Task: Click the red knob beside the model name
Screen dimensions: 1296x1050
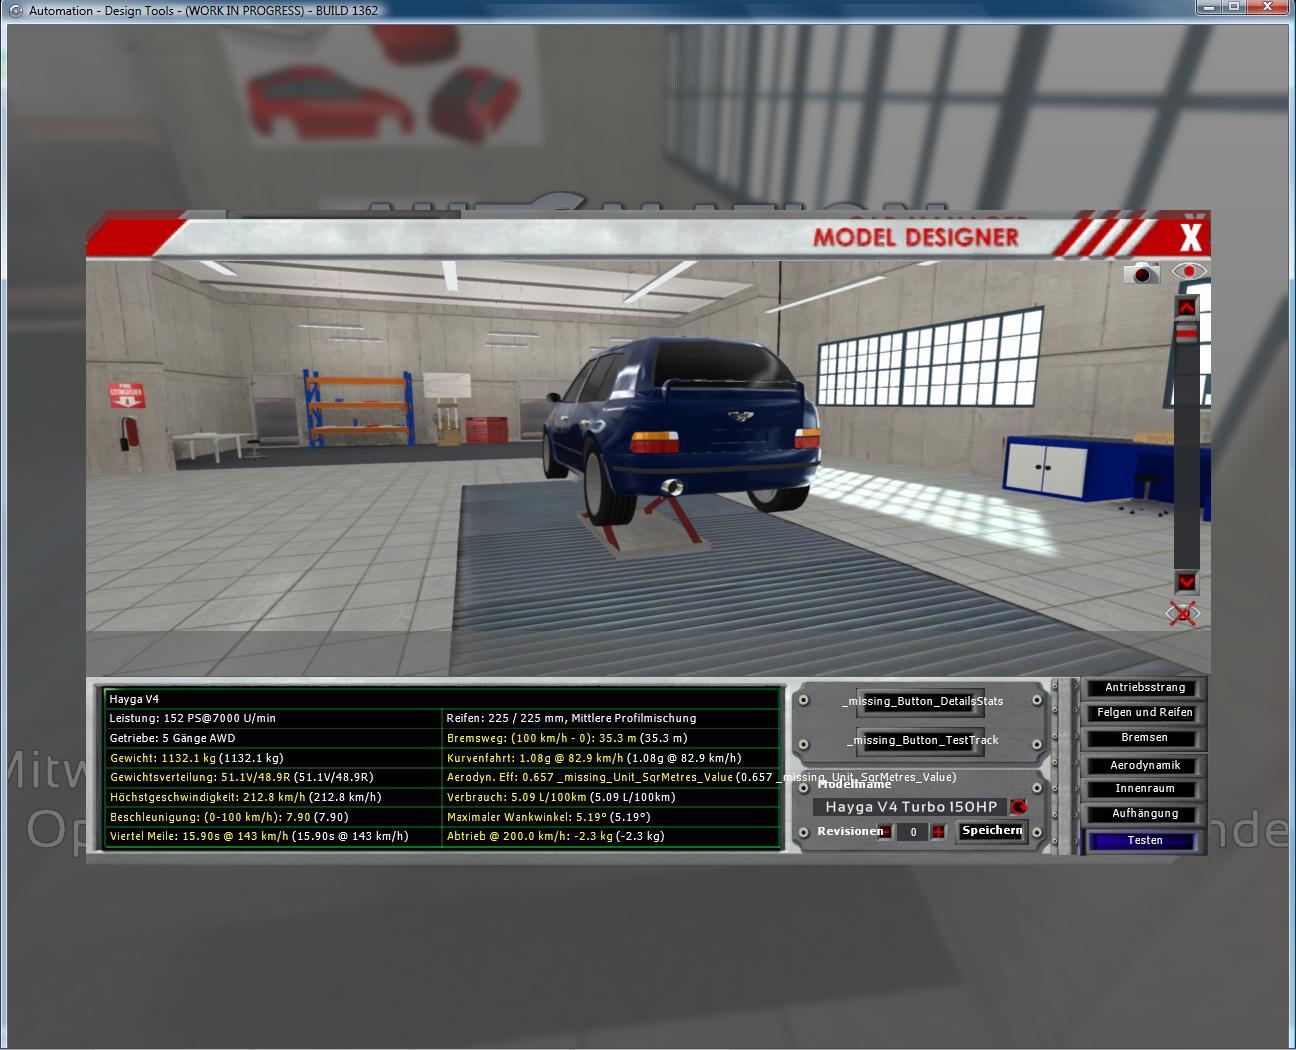Action: (x=1018, y=807)
